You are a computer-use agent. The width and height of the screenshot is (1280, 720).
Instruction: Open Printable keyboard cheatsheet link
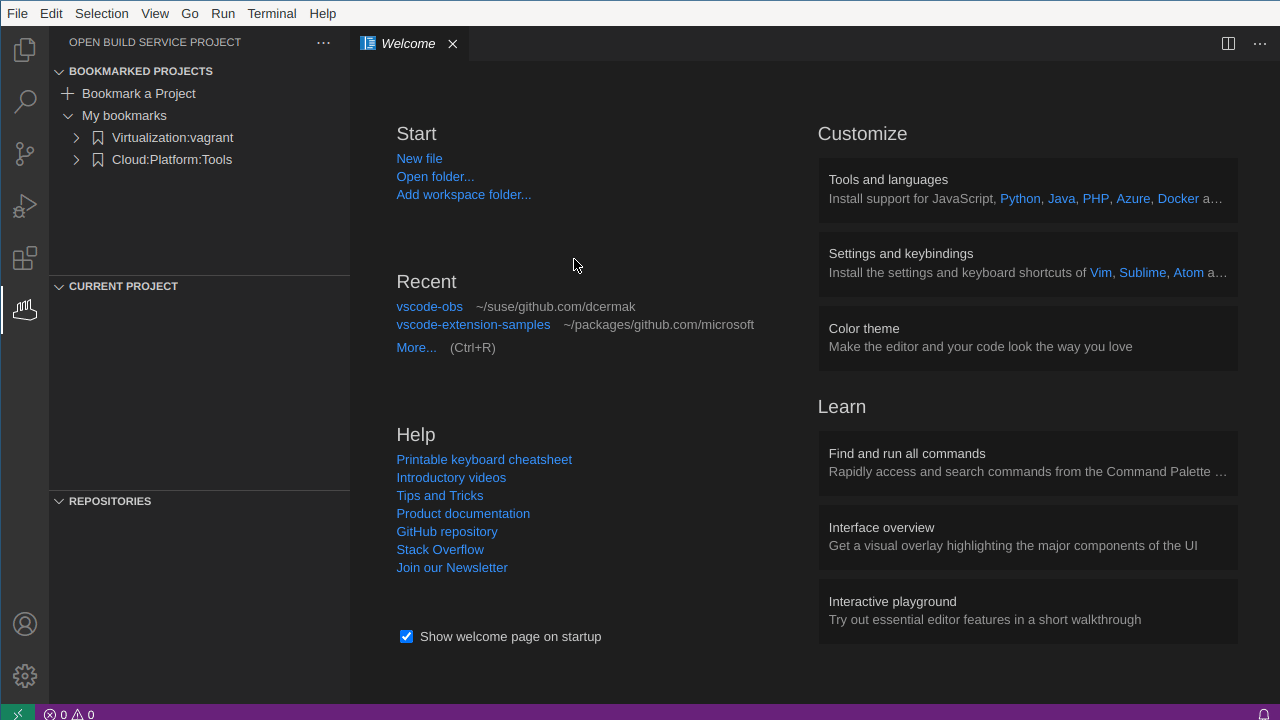point(484,460)
